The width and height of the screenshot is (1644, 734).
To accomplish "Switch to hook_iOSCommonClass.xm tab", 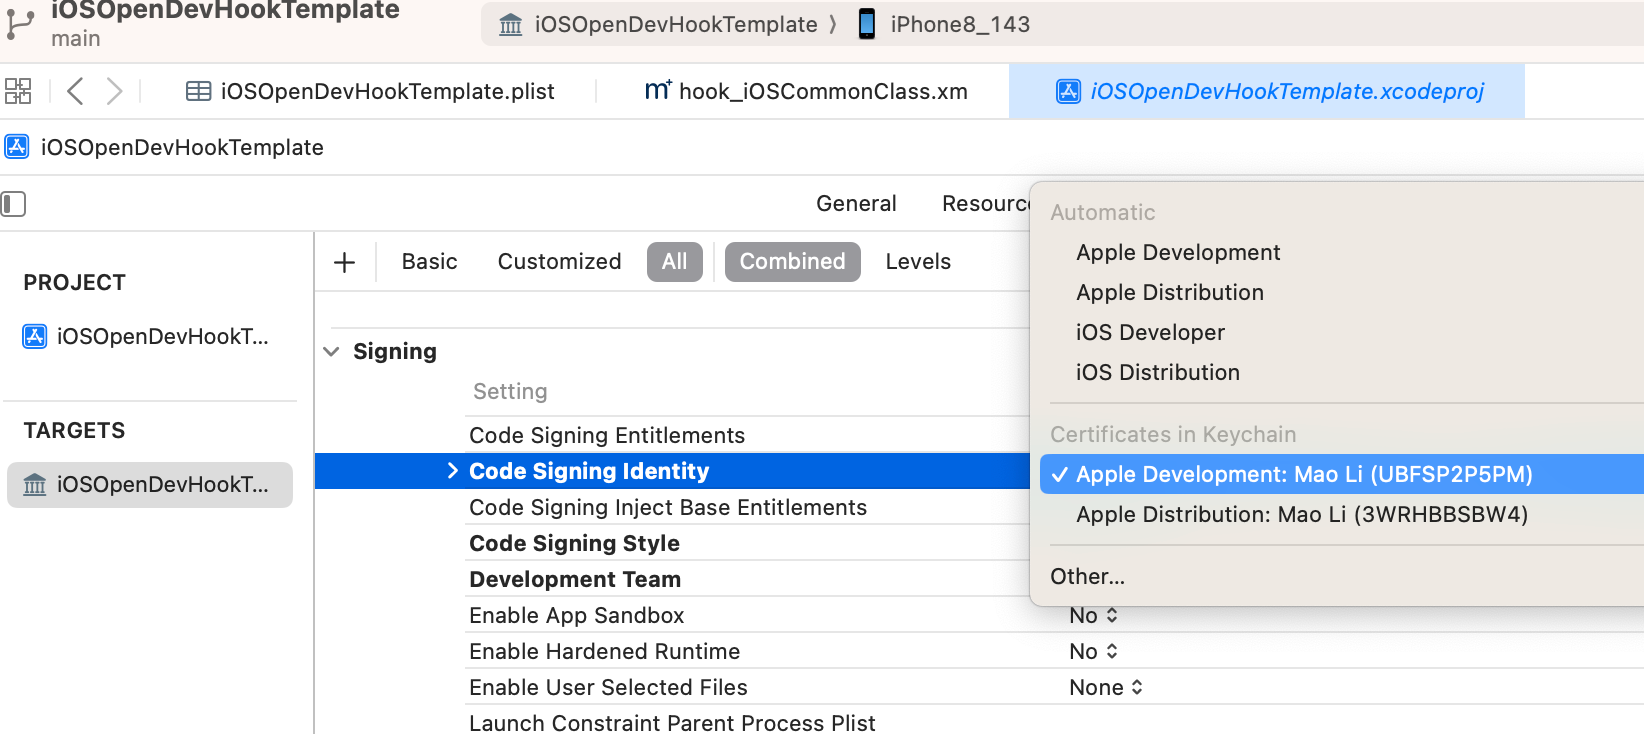I will (806, 91).
